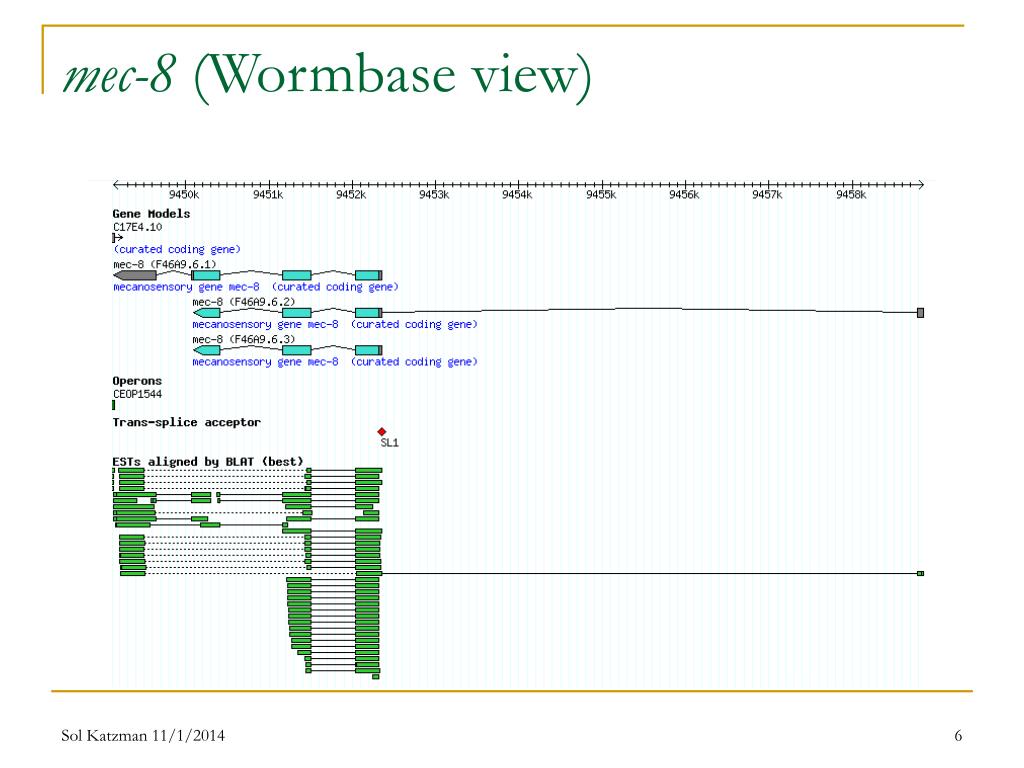
Task: Click the 9457k ruler label
Action: [x=767, y=195]
